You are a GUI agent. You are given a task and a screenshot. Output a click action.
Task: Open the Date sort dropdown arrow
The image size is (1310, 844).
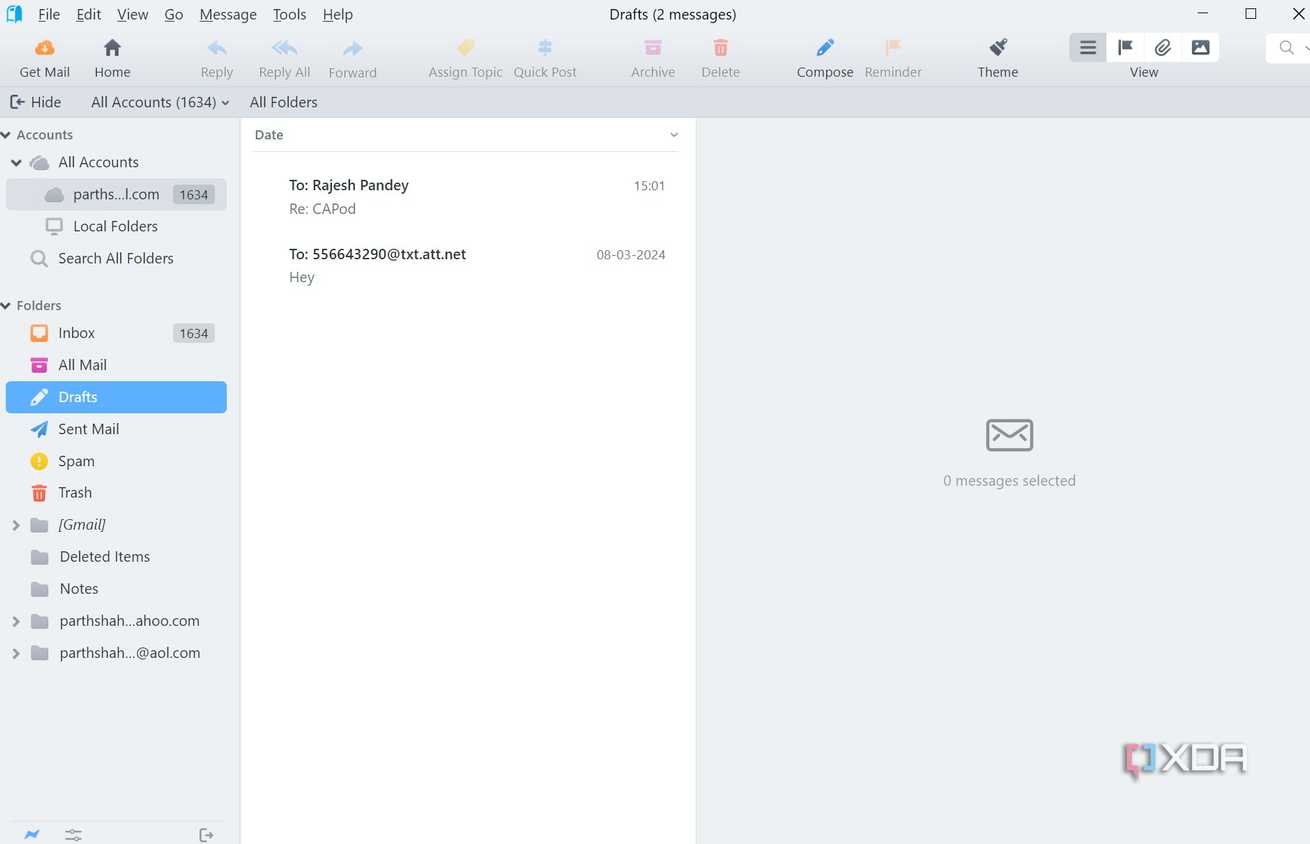(x=674, y=135)
